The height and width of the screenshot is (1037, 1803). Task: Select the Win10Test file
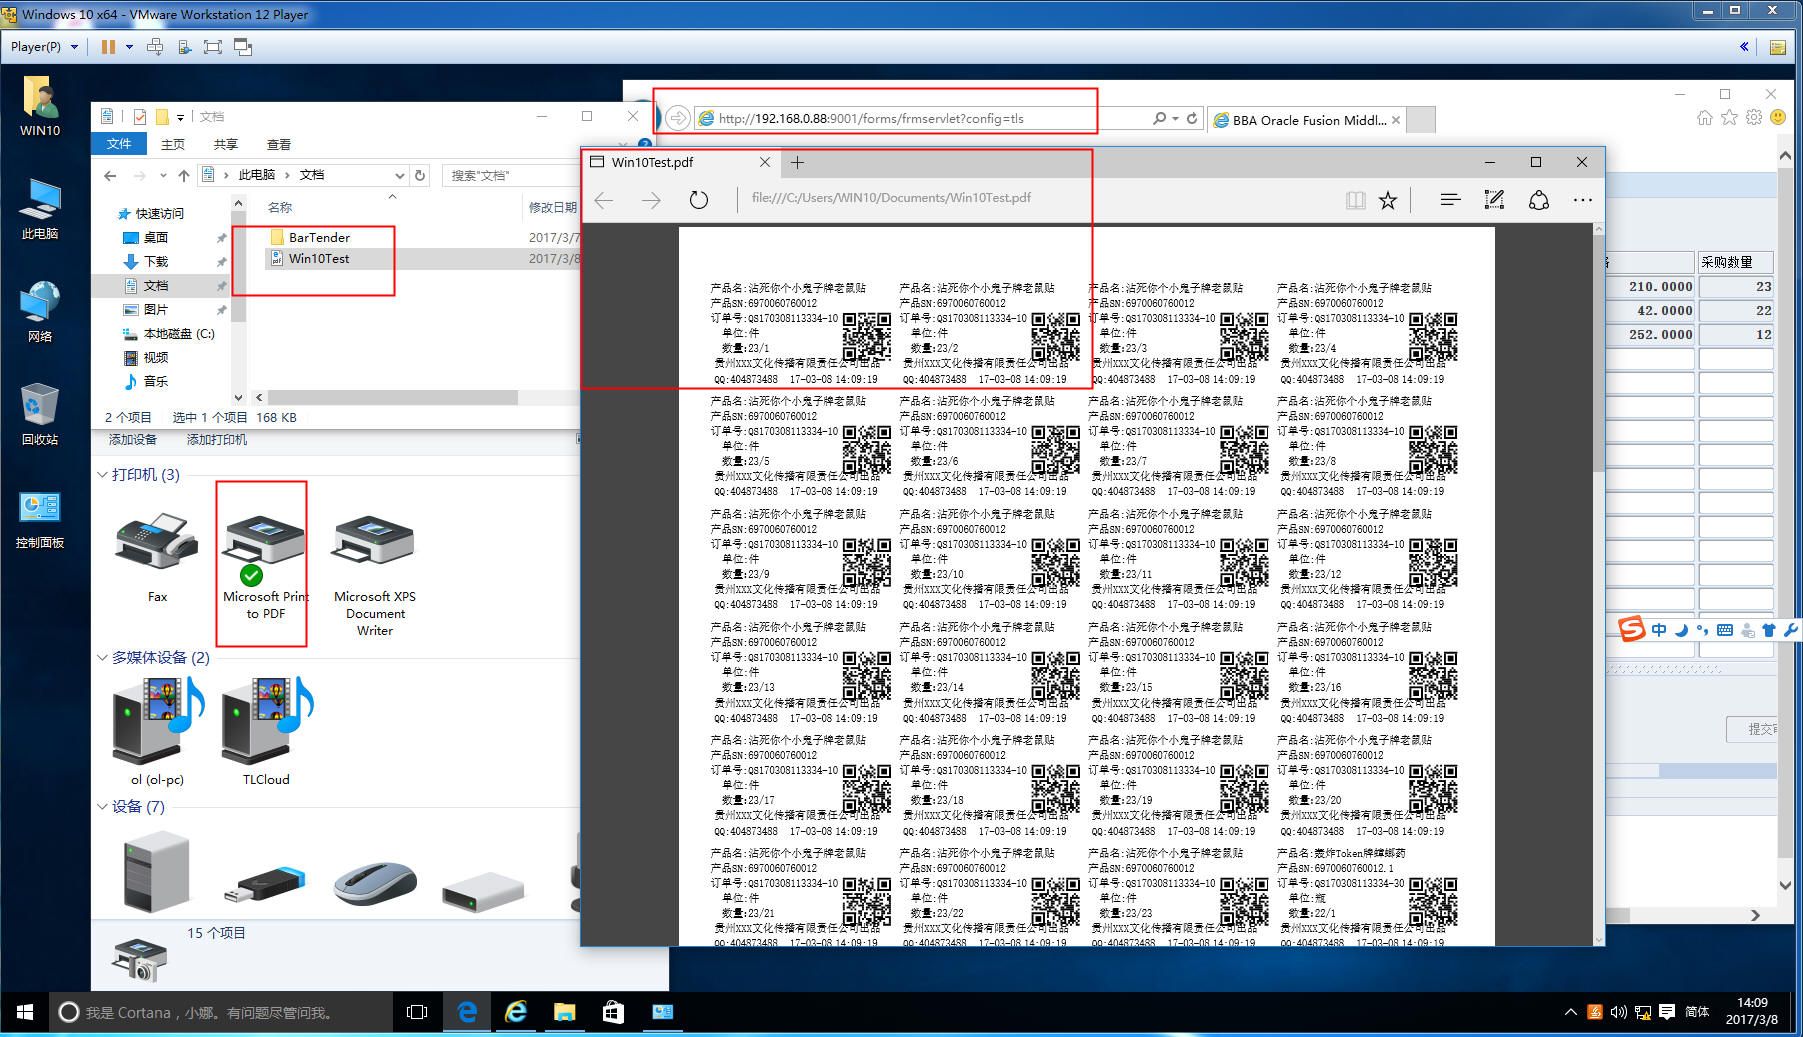[319, 258]
